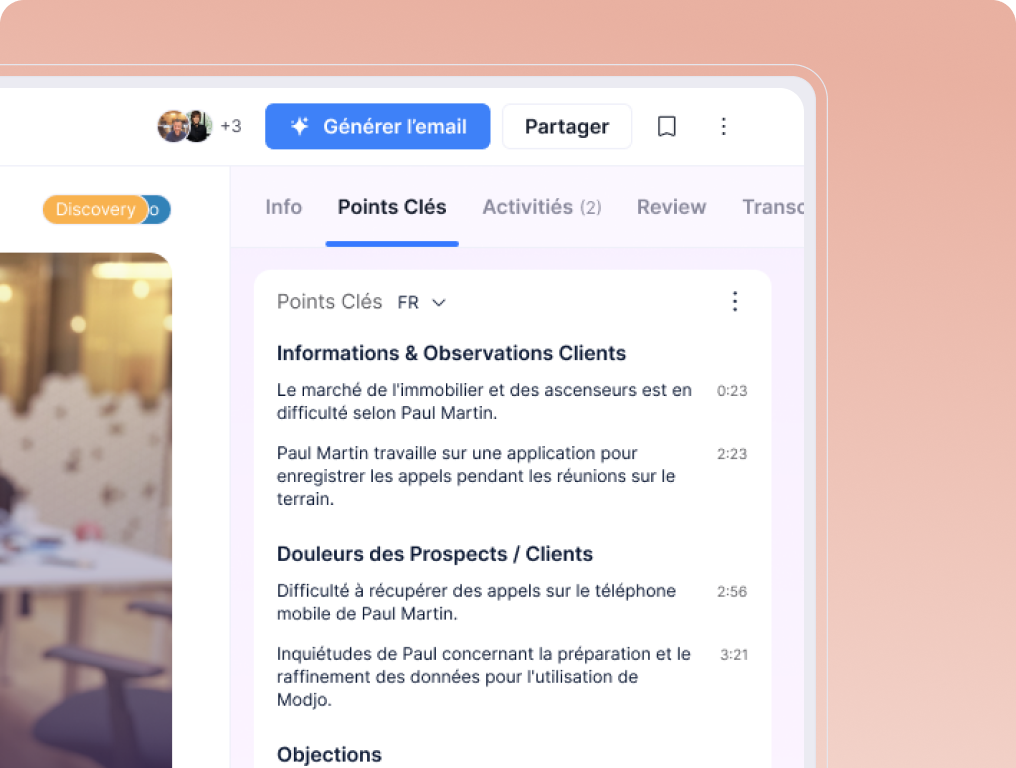Viewport: 1016px width, 768px height.
Task: Select the 'Paul Martin travaille sur une application' point
Action: pos(476,476)
